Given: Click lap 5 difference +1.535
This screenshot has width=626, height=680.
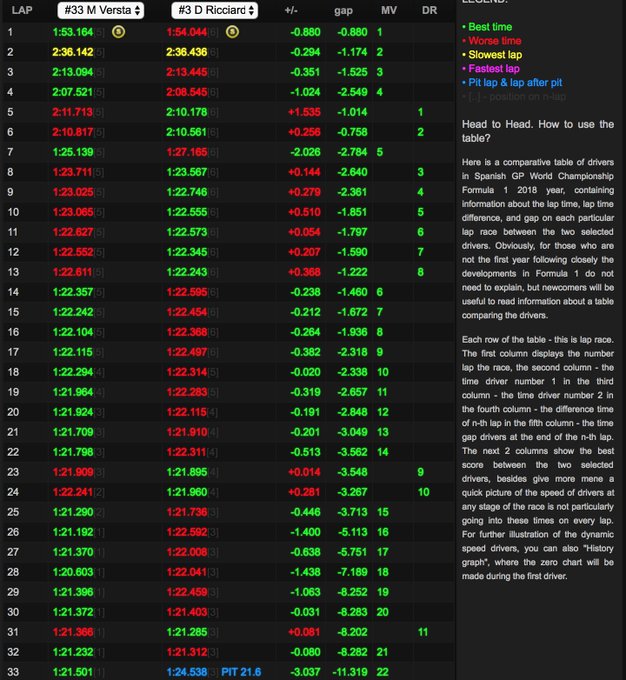Looking at the screenshot, I should click(x=304, y=112).
